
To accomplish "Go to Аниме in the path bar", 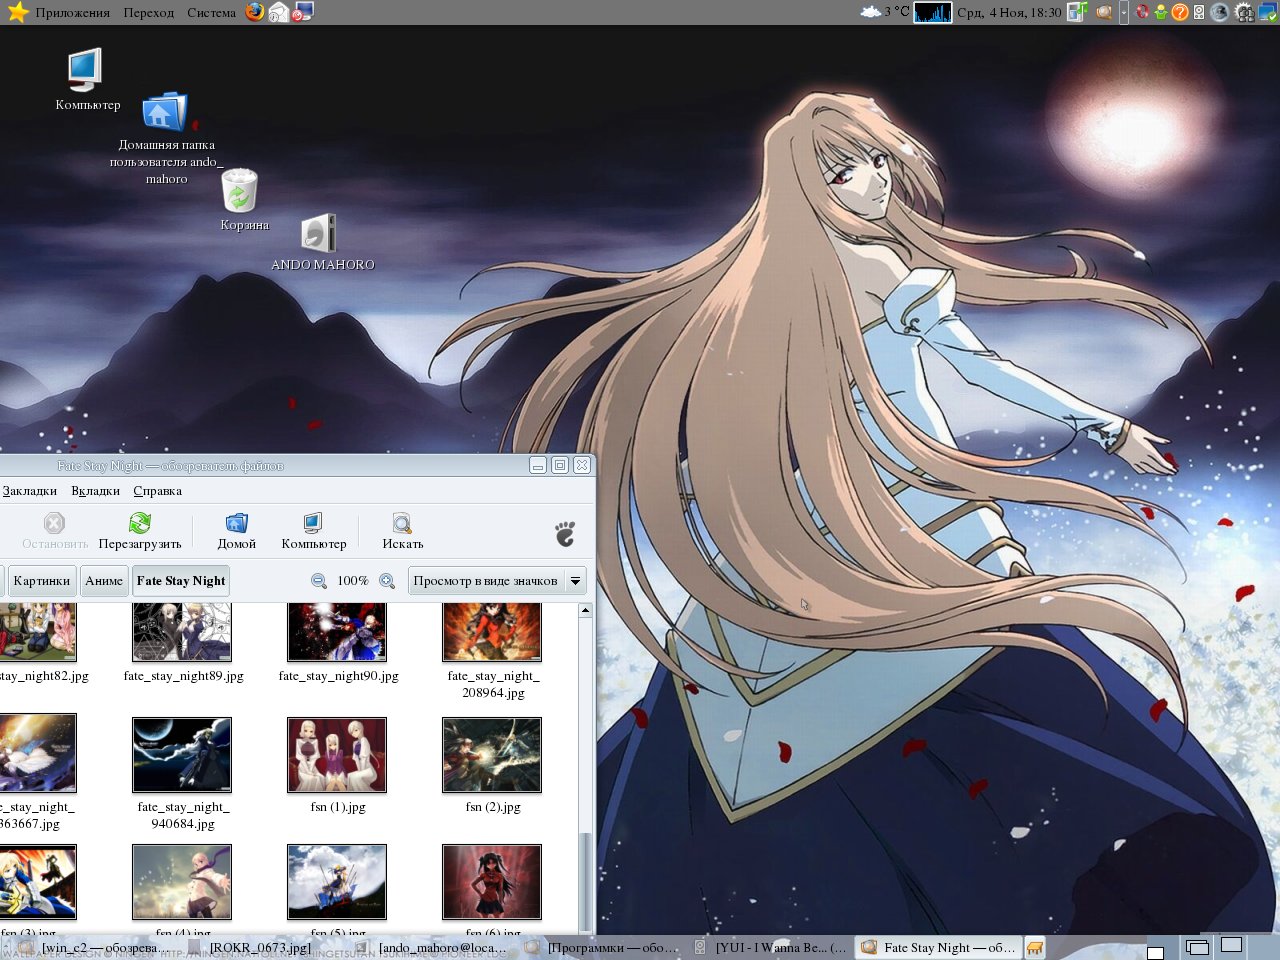I will click(104, 581).
